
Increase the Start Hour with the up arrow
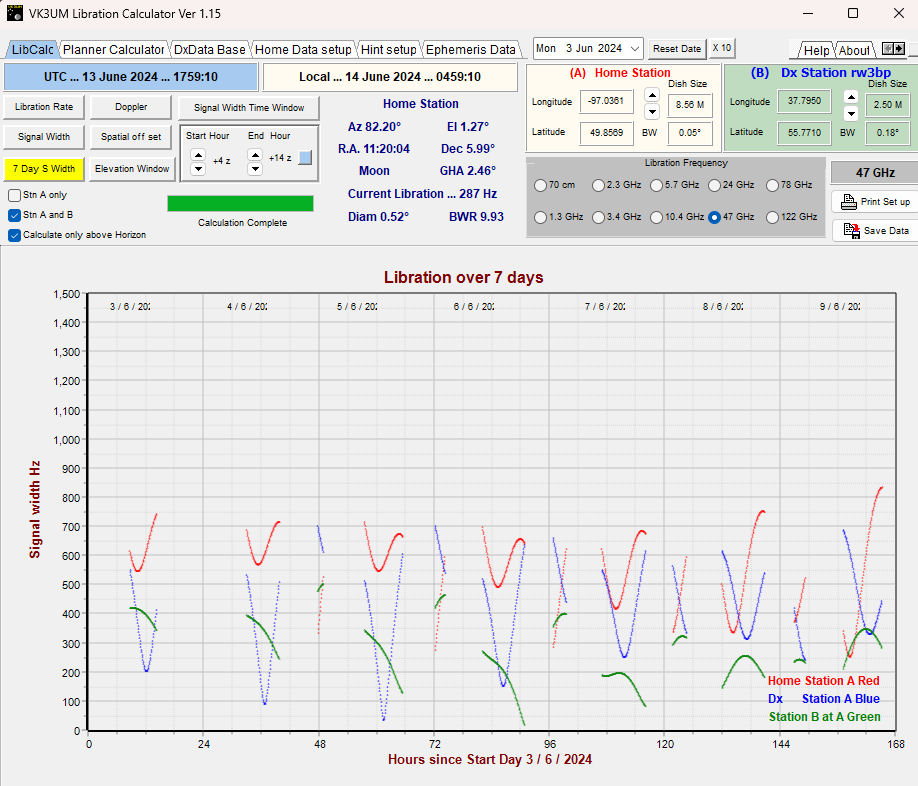coord(198,155)
